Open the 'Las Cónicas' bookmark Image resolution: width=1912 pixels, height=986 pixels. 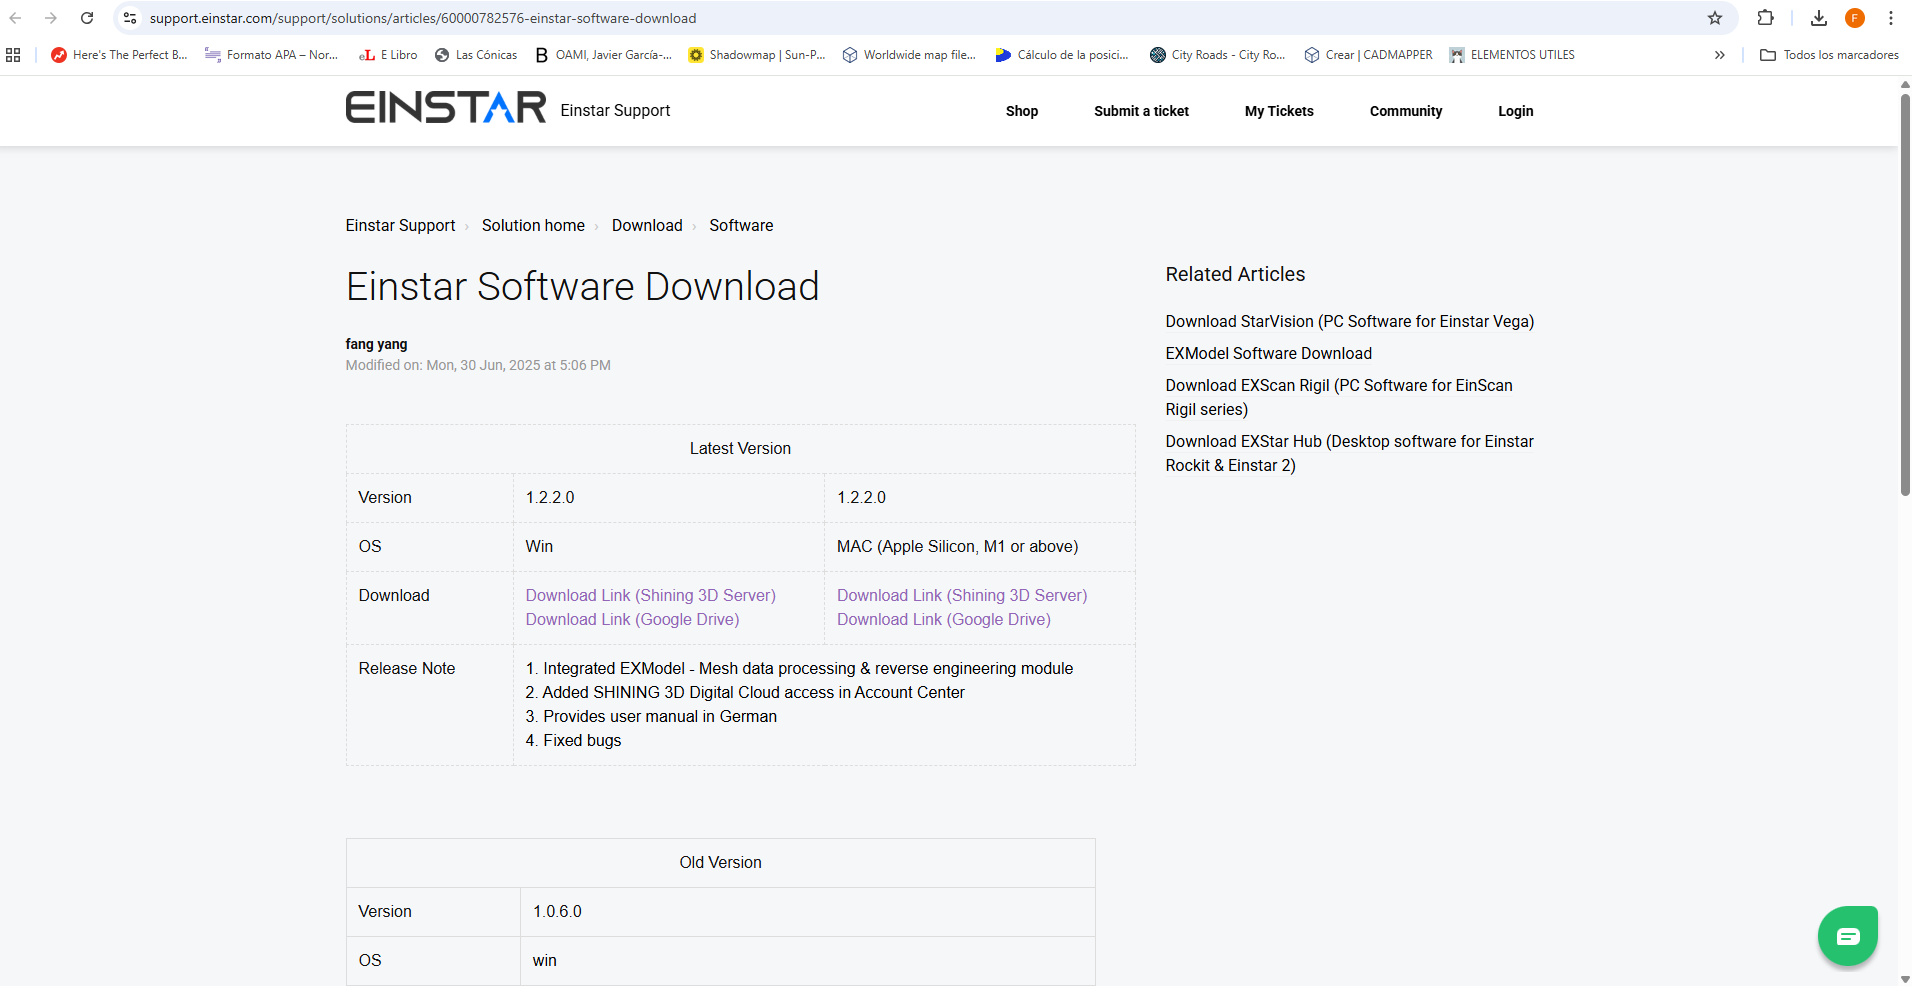pos(476,55)
